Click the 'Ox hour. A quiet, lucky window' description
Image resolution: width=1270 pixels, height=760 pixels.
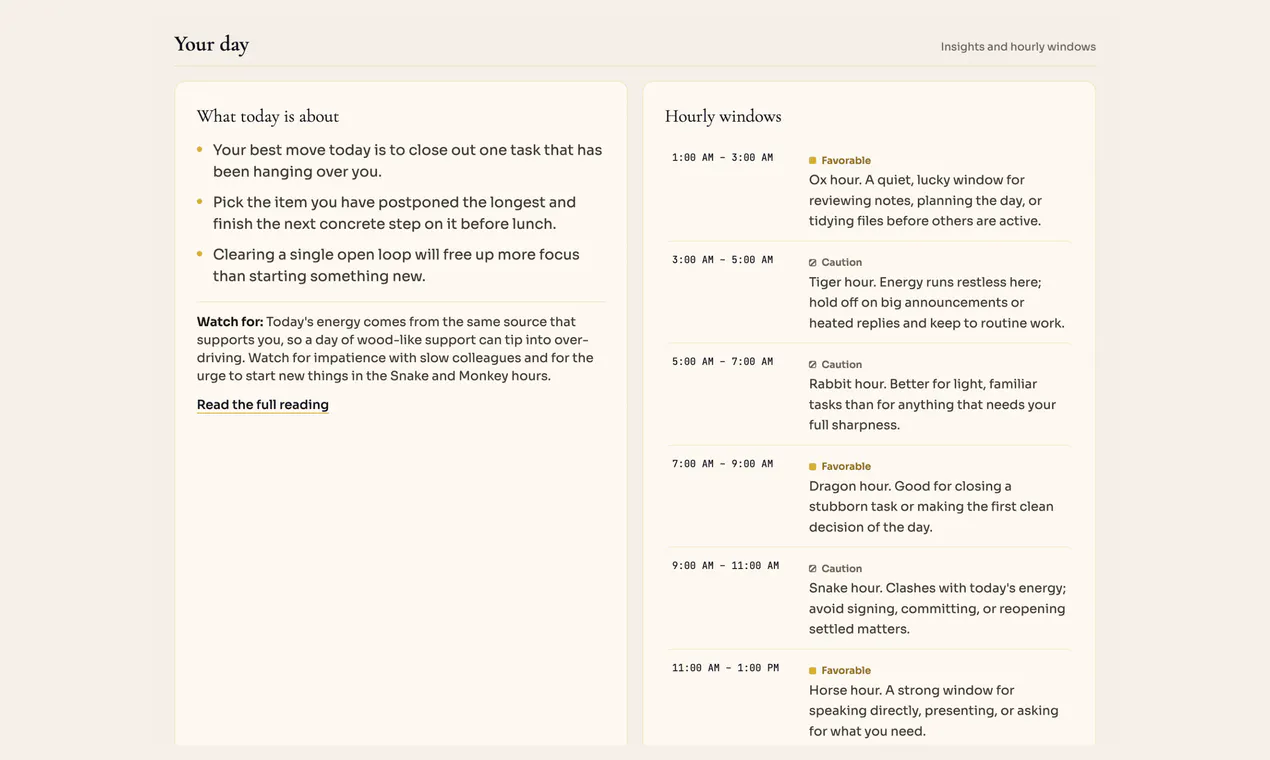click(x=926, y=201)
